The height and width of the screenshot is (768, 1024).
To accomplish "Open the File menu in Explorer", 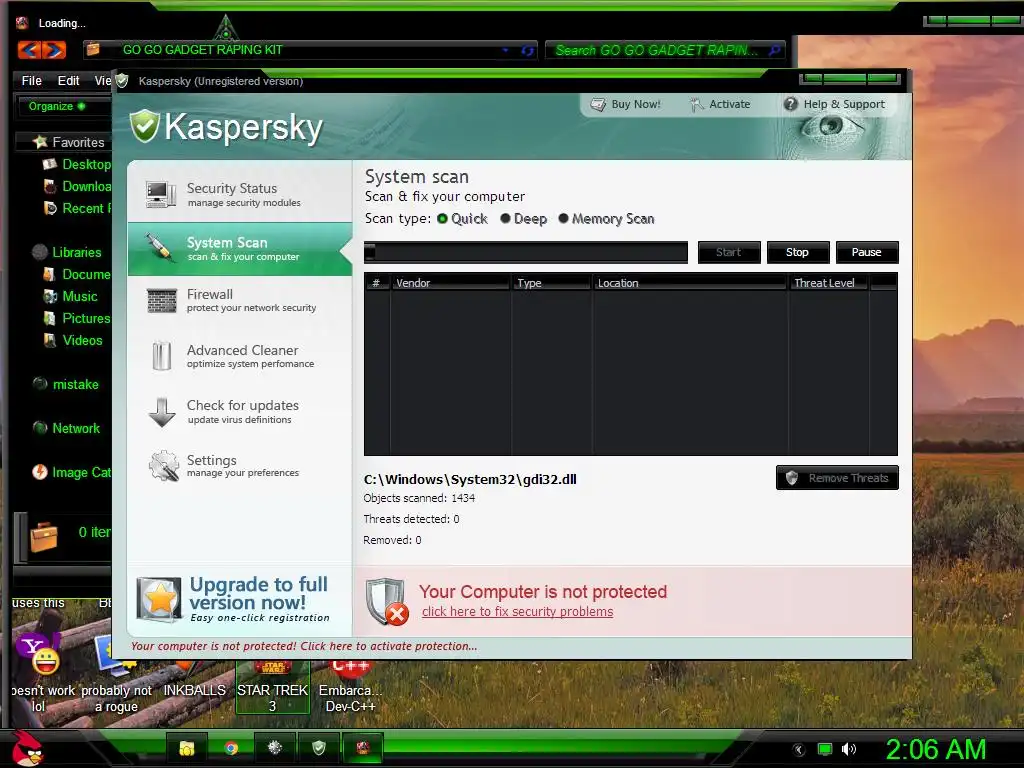I will click(31, 80).
